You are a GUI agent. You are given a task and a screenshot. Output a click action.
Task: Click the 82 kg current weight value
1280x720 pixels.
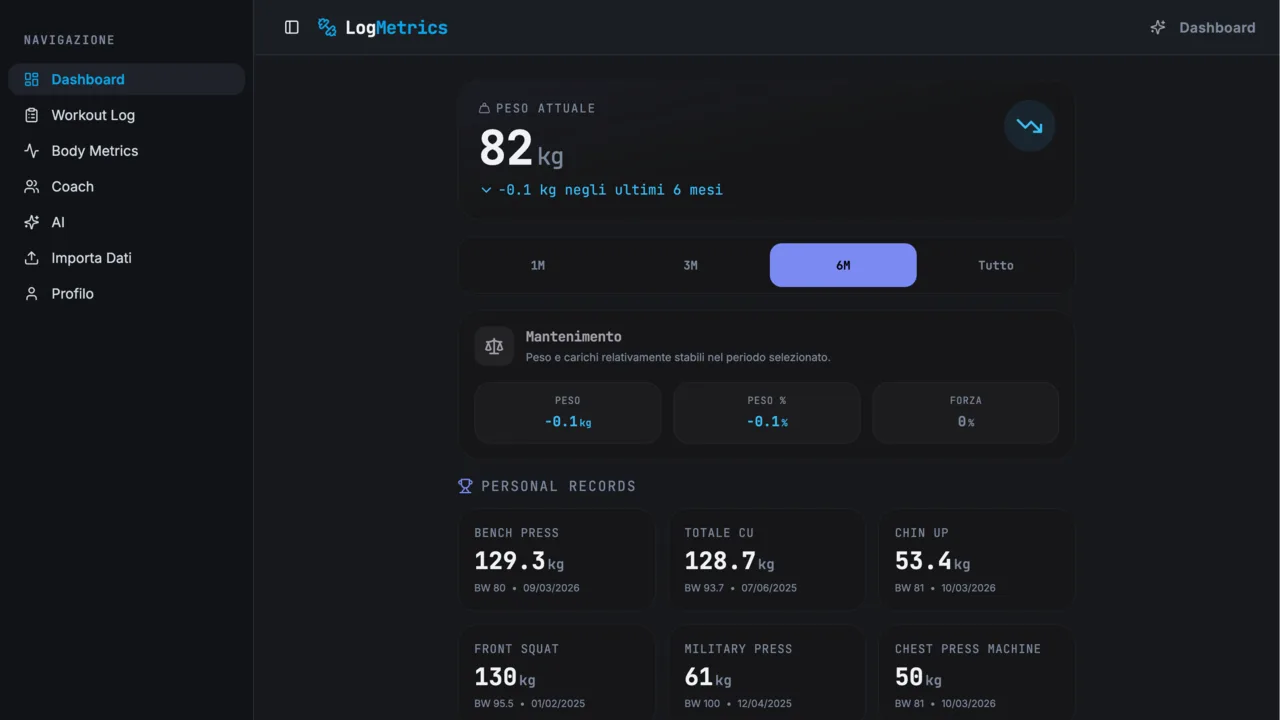[521, 150]
